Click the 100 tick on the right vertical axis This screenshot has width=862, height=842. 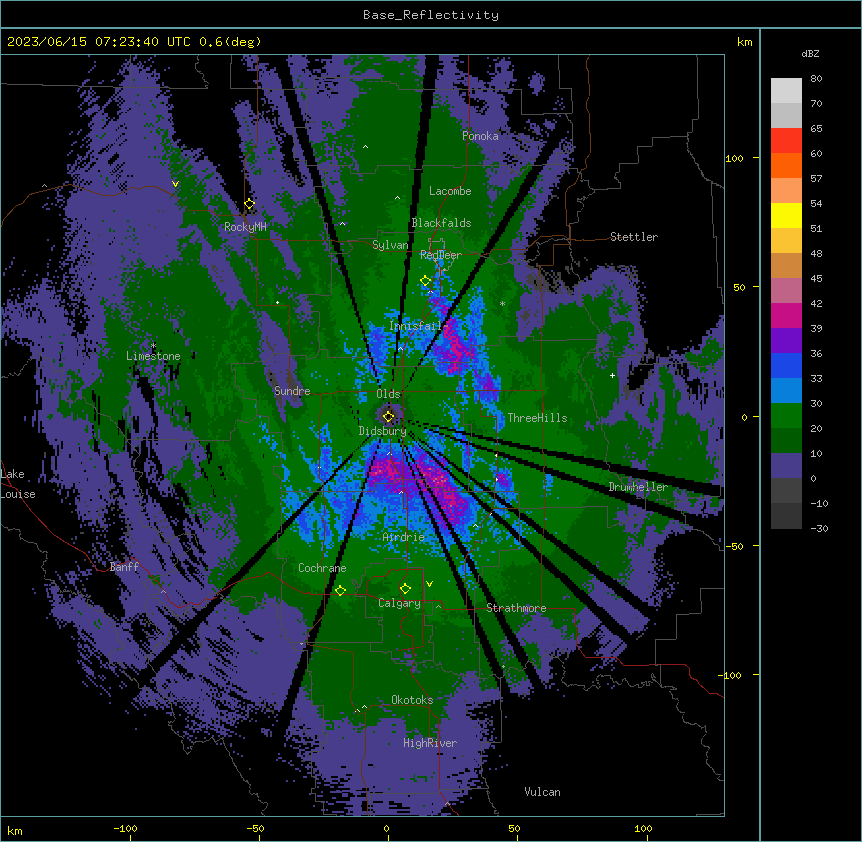[x=734, y=158]
